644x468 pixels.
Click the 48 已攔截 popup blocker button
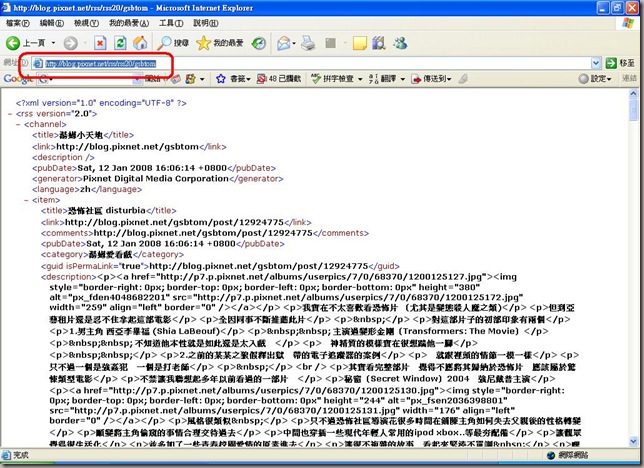279,78
